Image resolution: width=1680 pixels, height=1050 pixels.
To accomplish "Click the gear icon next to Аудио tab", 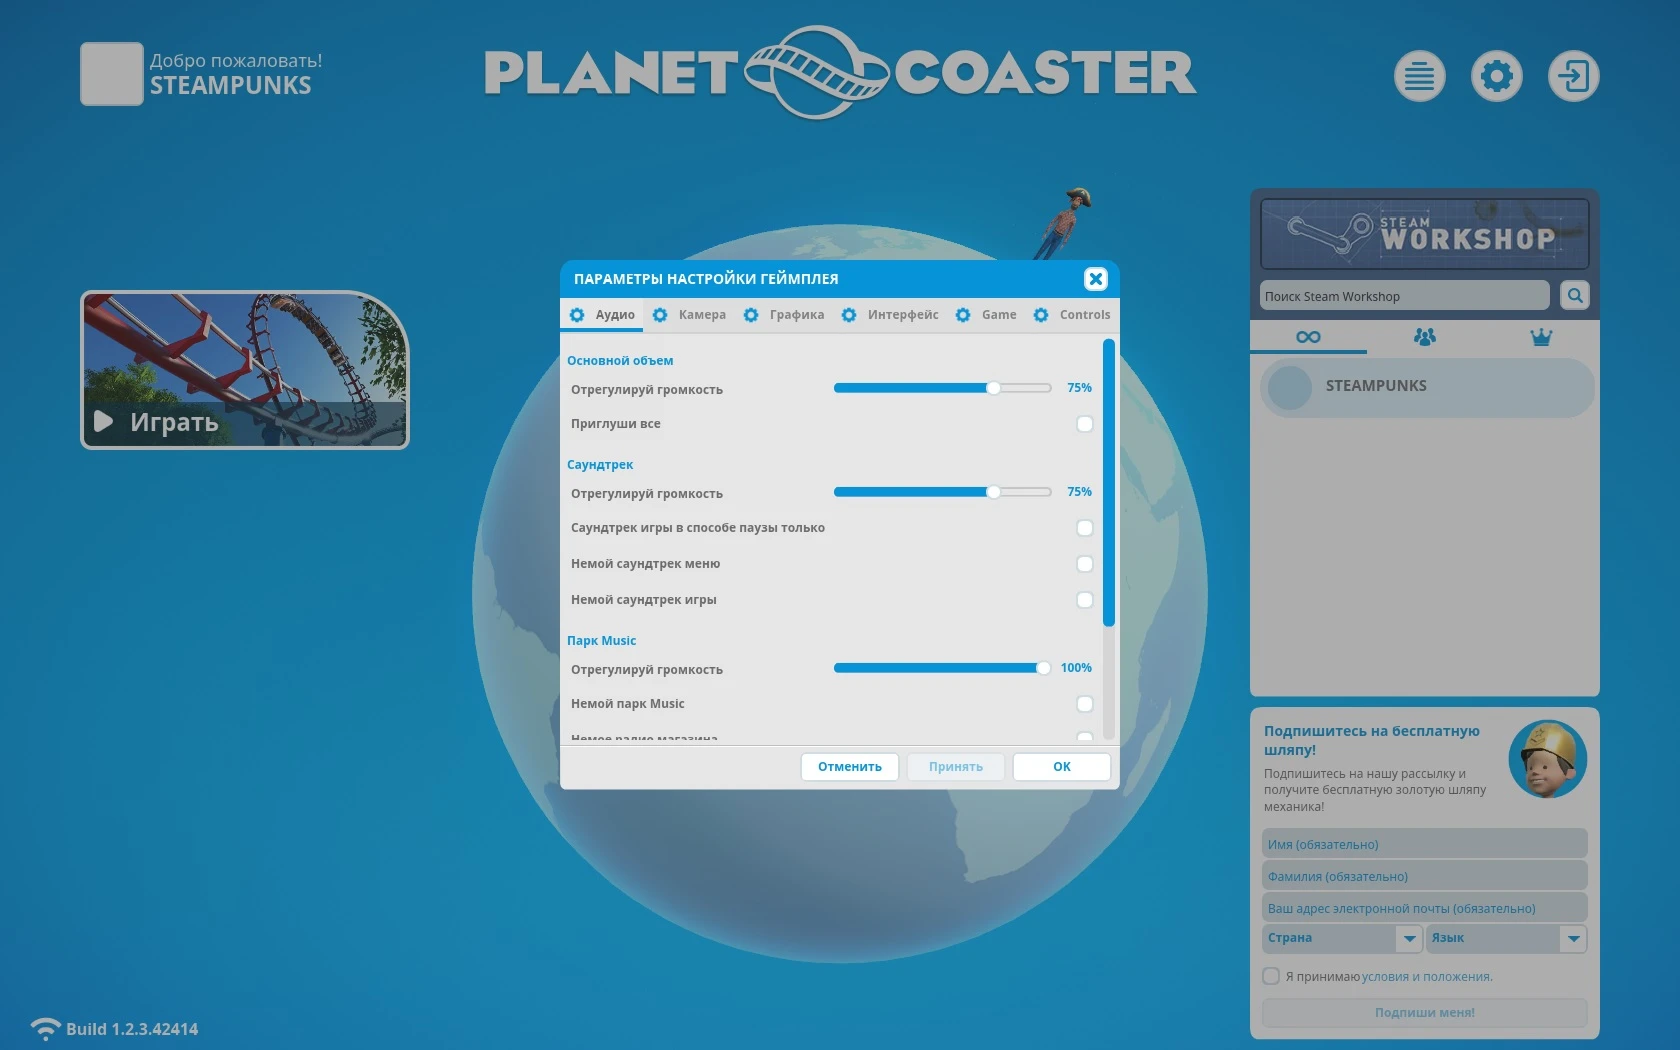I will pyautogui.click(x=576, y=314).
